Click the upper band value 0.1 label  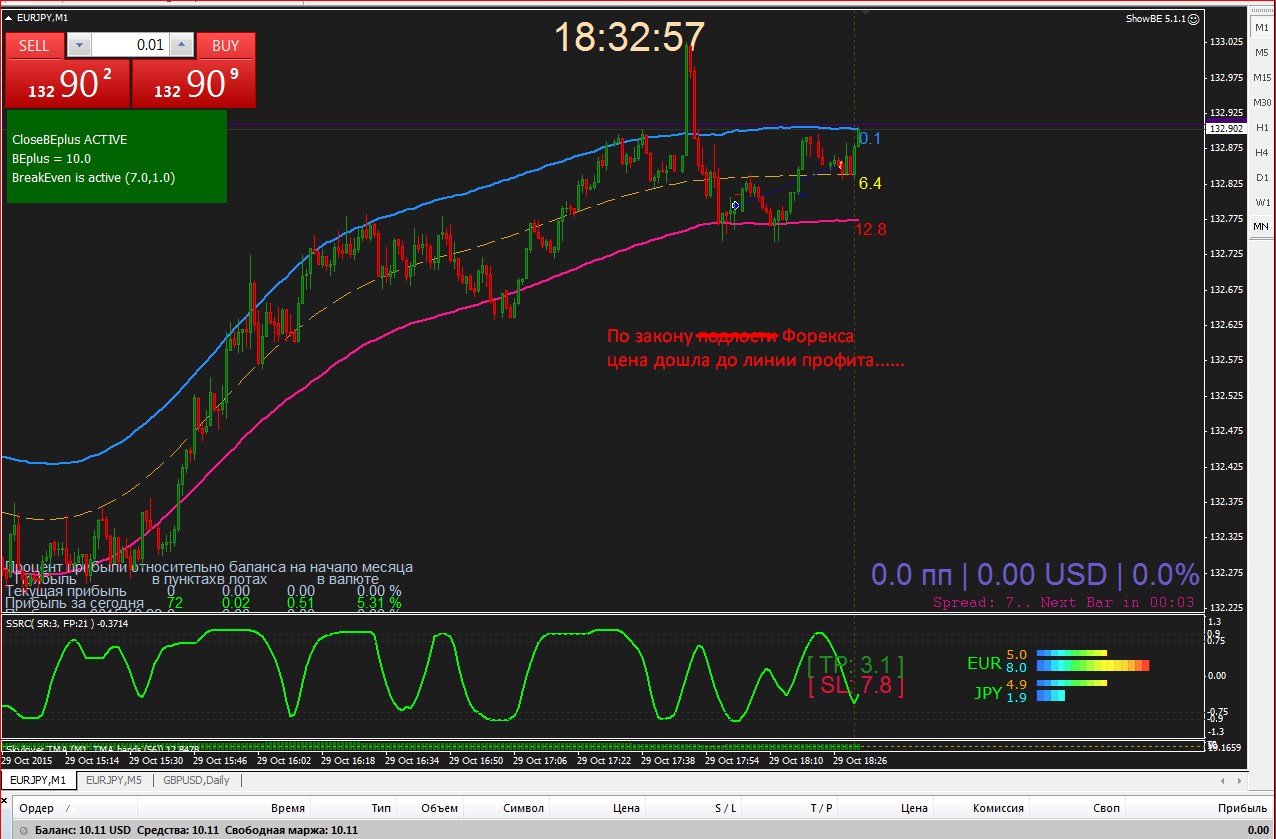pos(870,138)
